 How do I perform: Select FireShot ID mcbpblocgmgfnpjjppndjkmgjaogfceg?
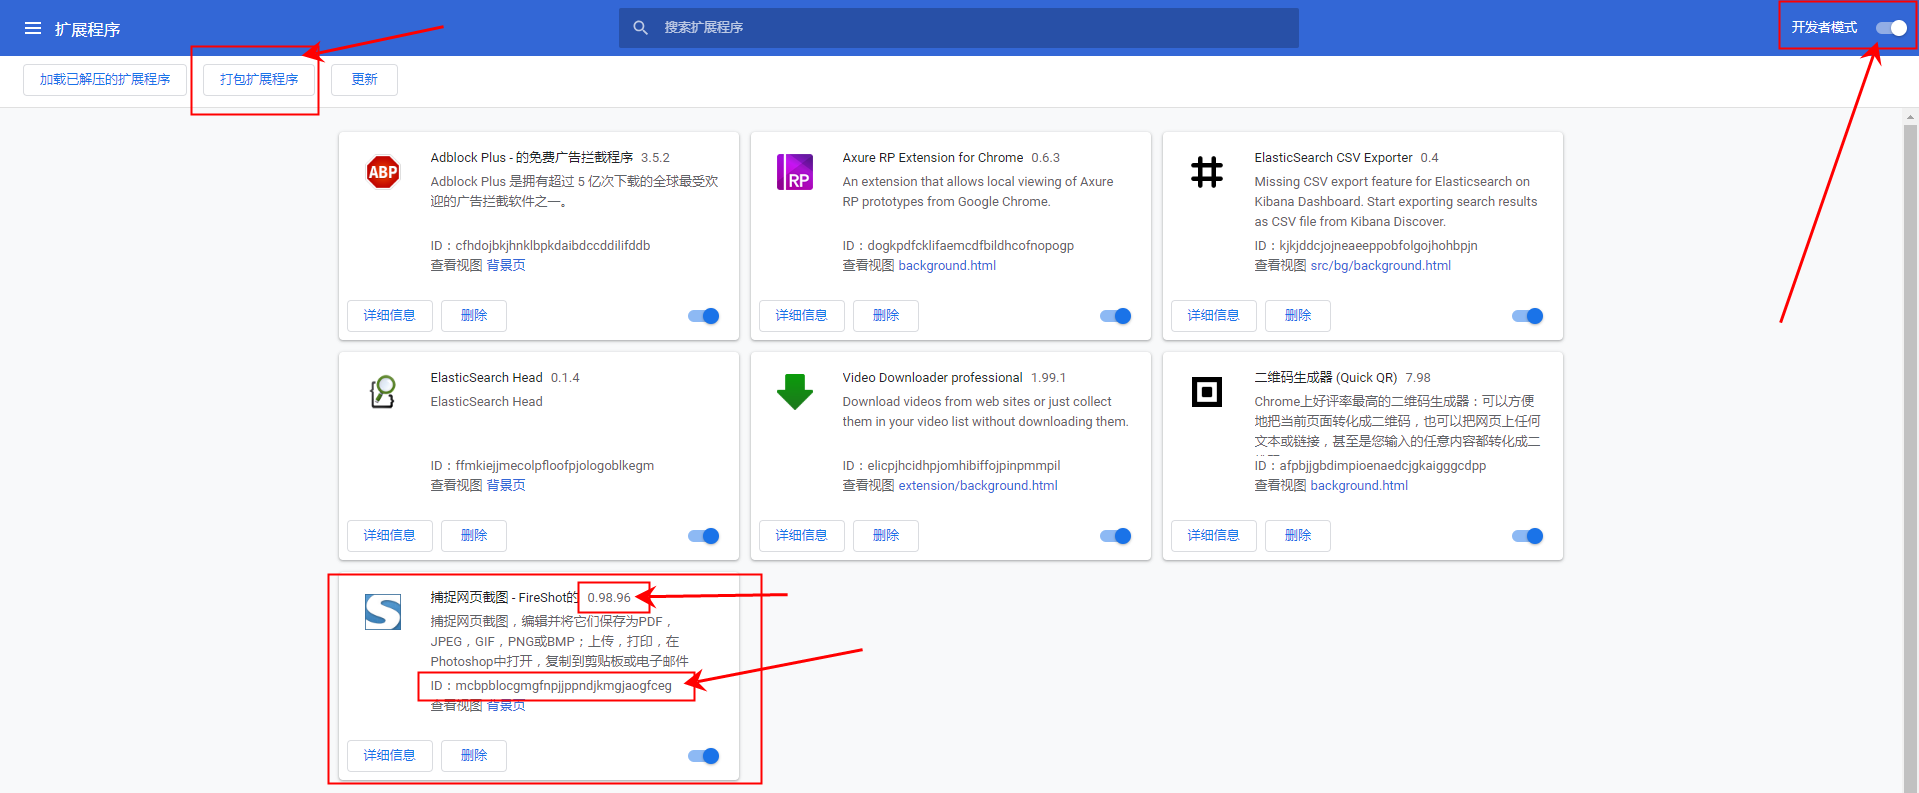coord(564,686)
